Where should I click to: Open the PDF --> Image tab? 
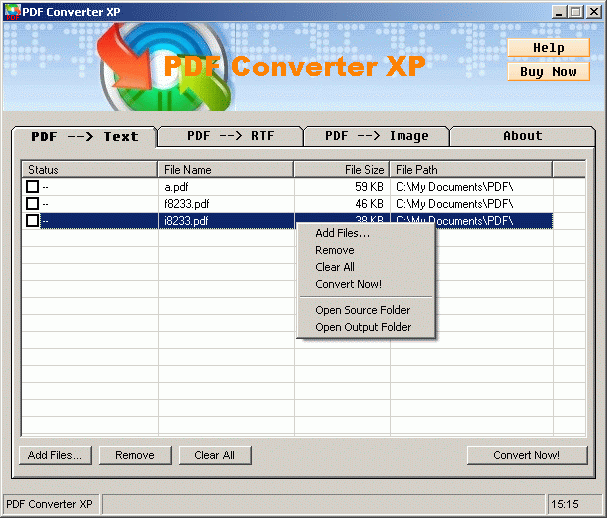[x=376, y=136]
